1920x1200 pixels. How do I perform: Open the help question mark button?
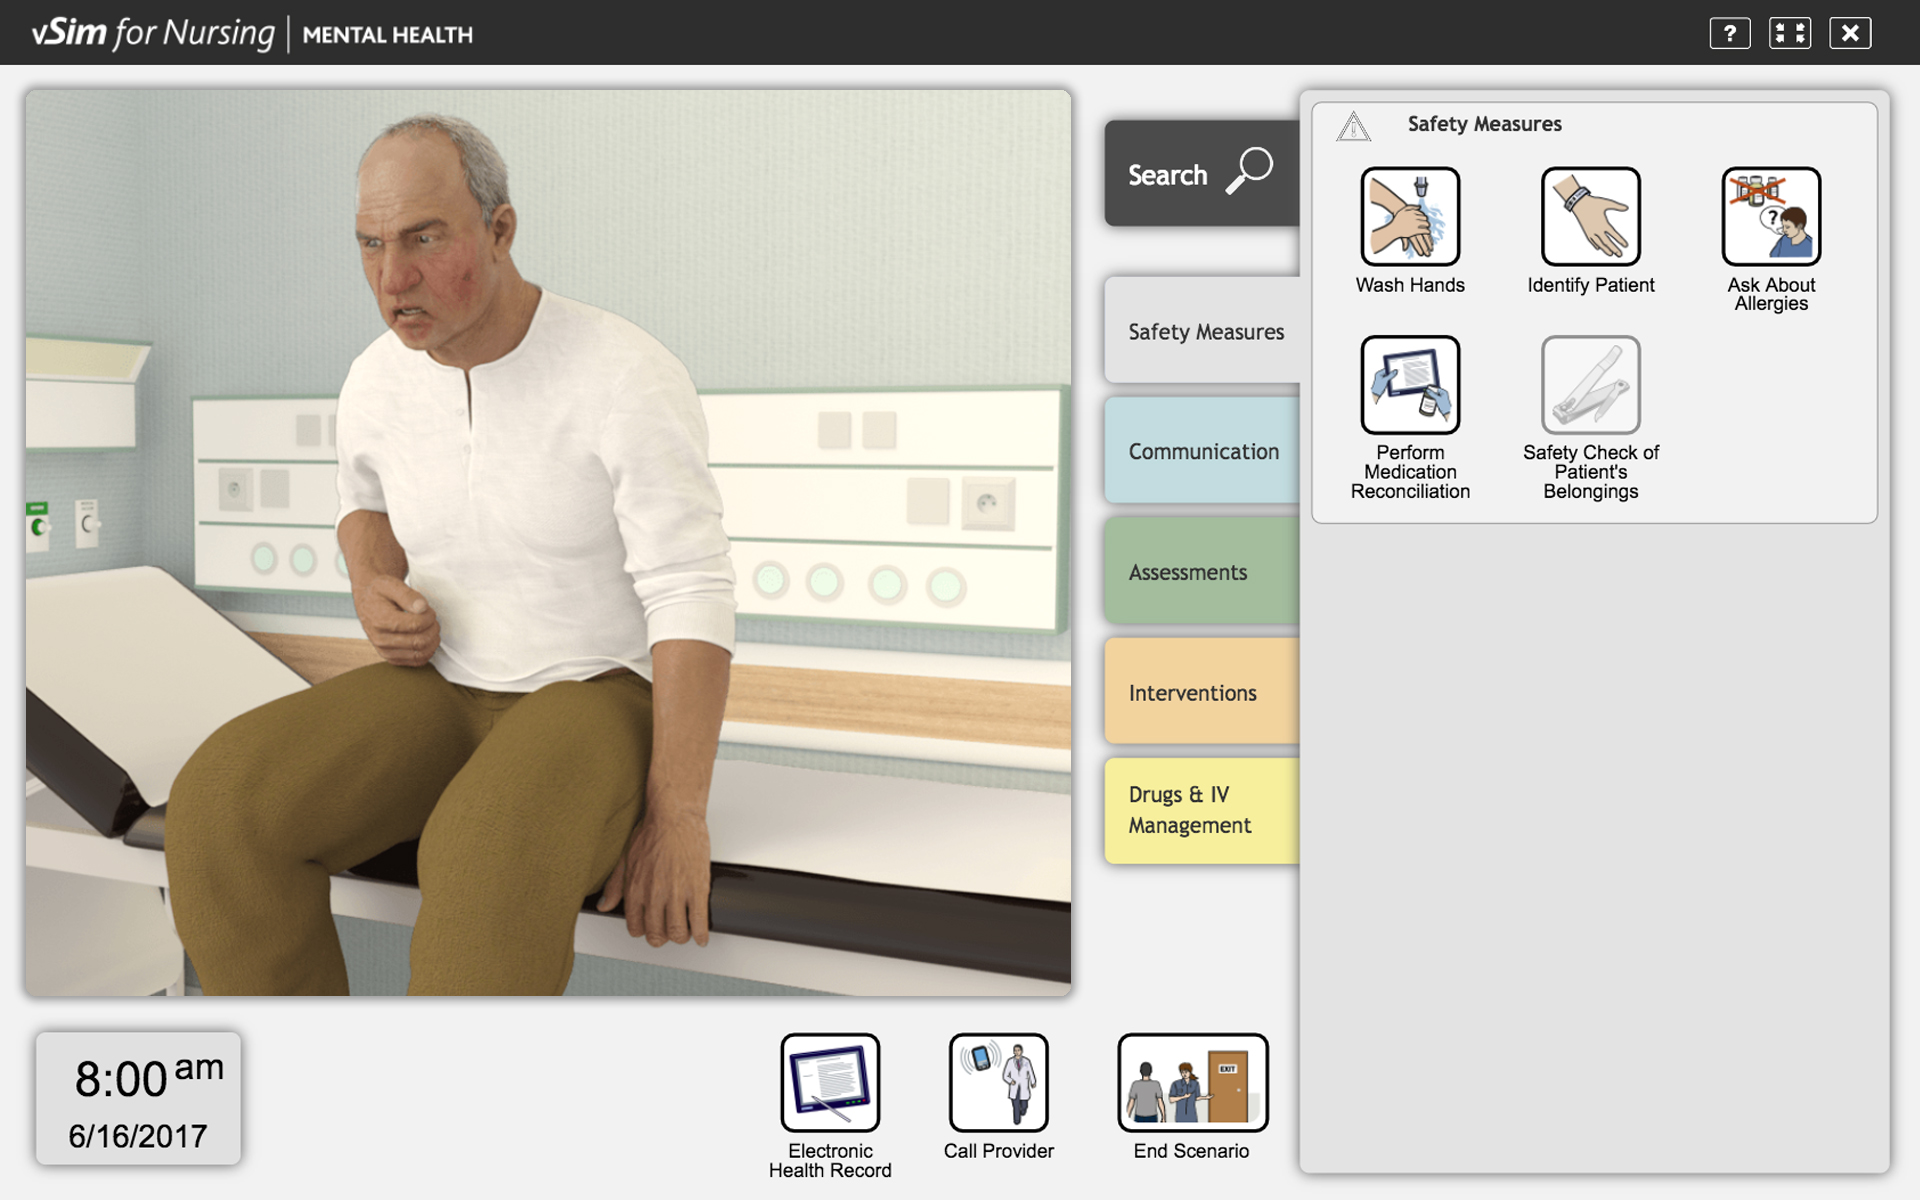point(1729,33)
